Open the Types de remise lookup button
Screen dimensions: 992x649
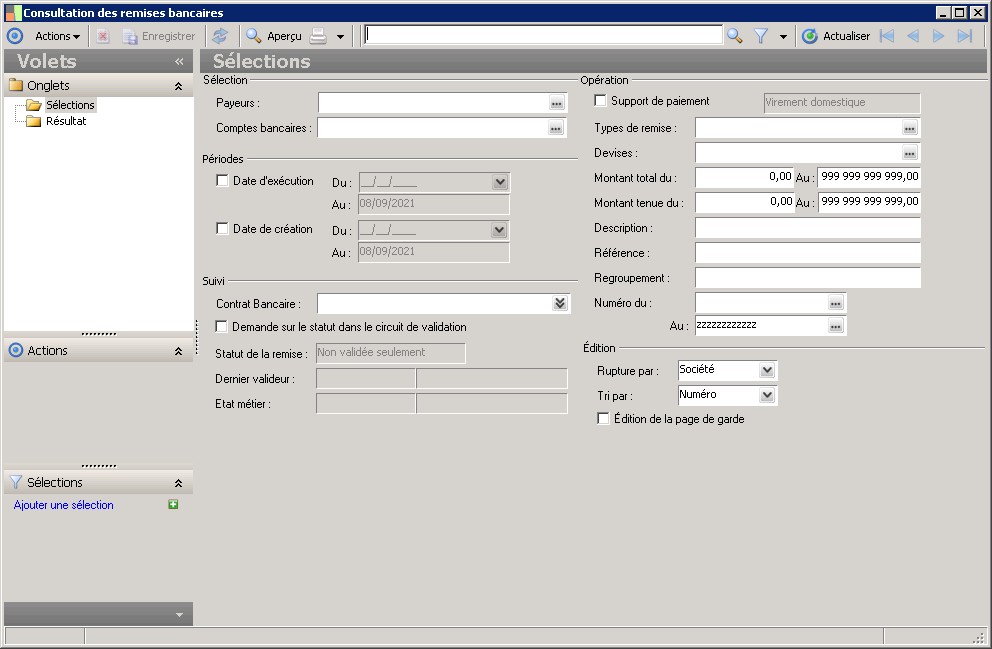pyautogui.click(x=910, y=128)
